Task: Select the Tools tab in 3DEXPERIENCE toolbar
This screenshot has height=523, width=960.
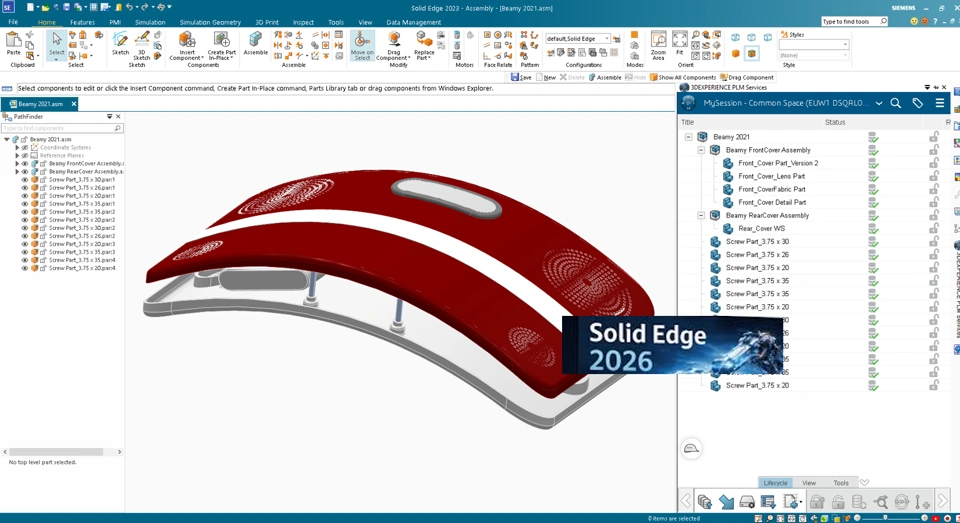Action: (841, 483)
